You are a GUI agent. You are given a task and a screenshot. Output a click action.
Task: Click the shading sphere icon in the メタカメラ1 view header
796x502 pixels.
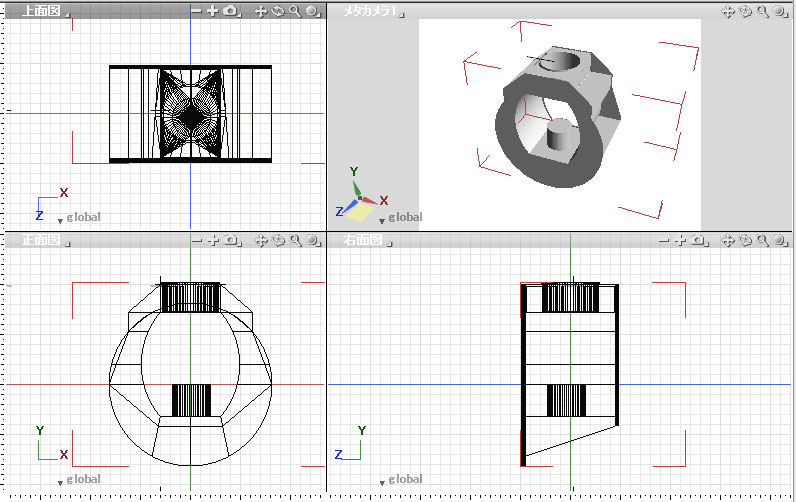pyautogui.click(x=779, y=11)
